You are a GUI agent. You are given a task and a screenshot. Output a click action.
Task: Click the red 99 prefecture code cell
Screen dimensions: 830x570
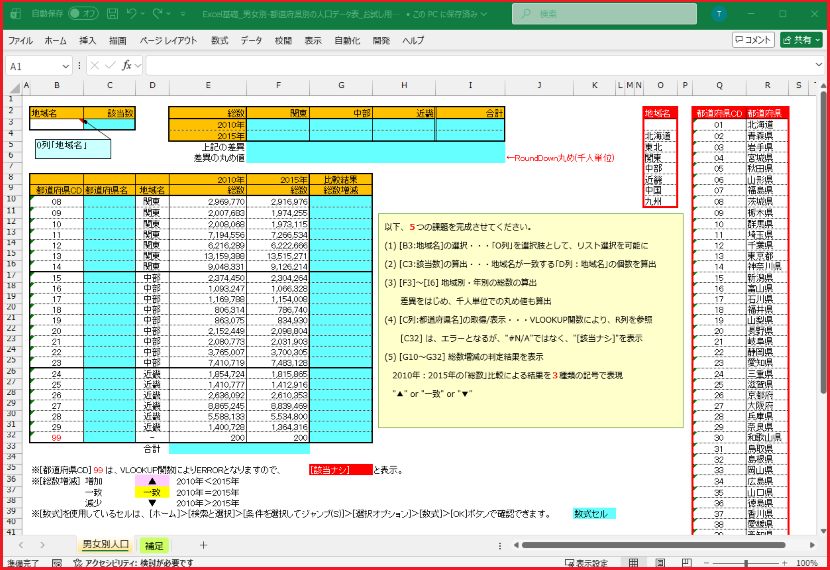57,438
